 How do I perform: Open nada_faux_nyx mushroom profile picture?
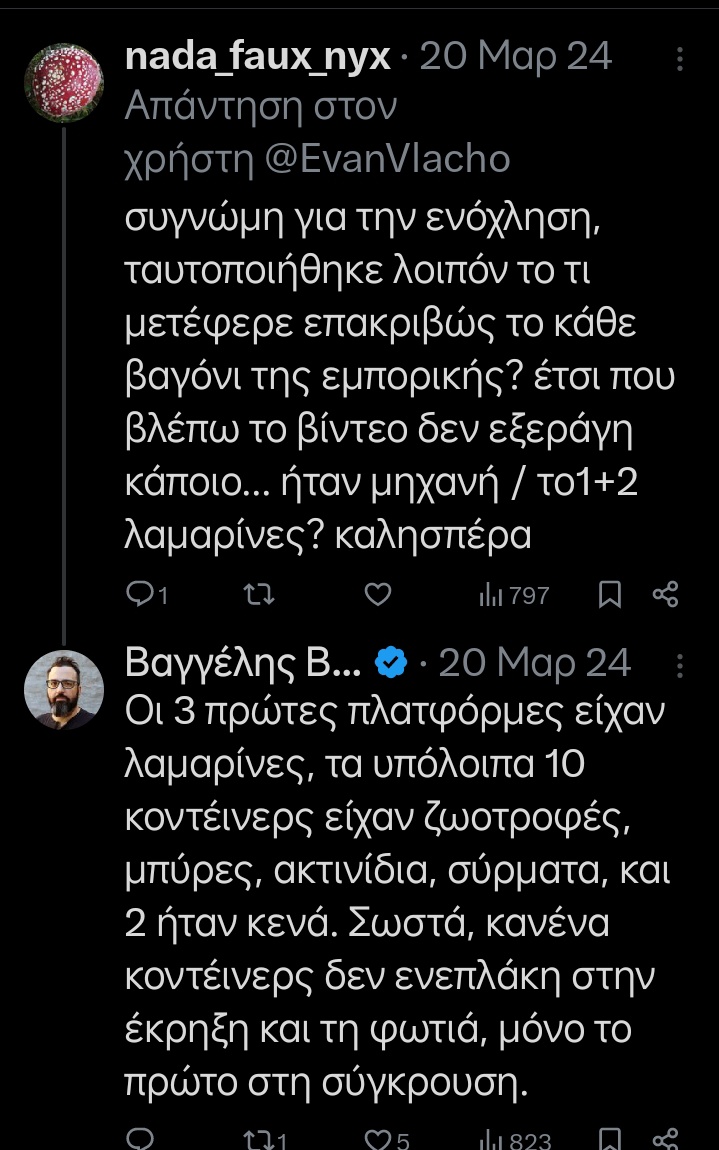64,82
